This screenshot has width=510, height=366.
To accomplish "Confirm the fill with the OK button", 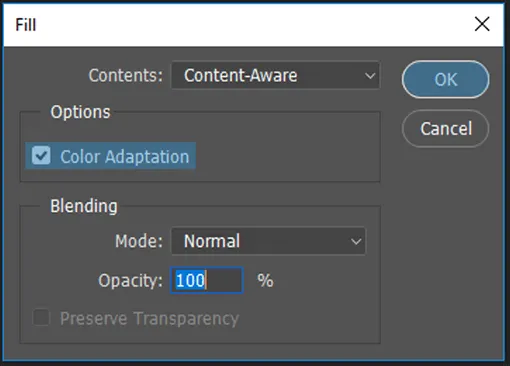I will [446, 79].
